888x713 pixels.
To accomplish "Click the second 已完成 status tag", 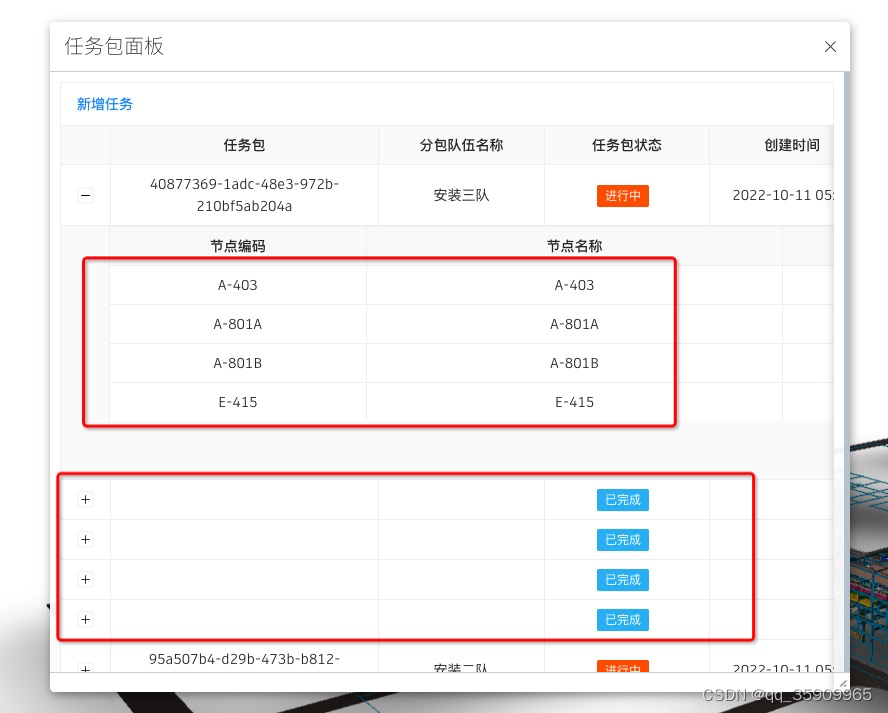I will (622, 540).
